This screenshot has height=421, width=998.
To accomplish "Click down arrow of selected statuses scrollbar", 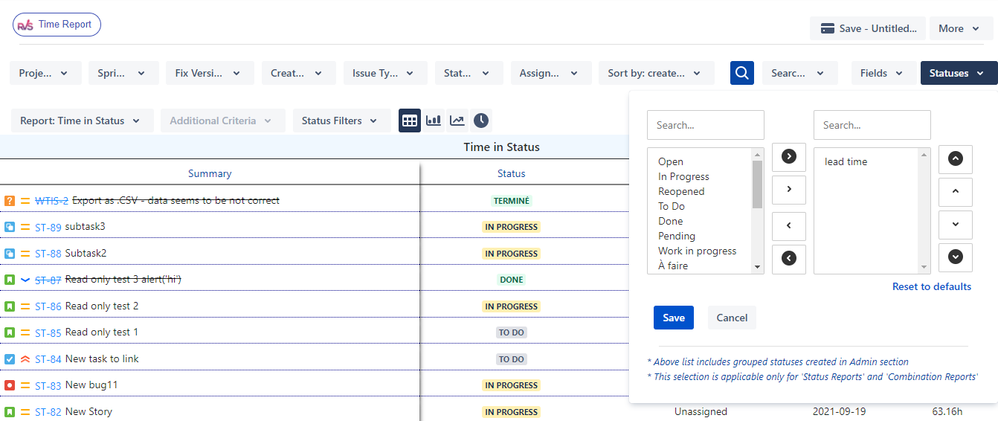I will [x=924, y=267].
